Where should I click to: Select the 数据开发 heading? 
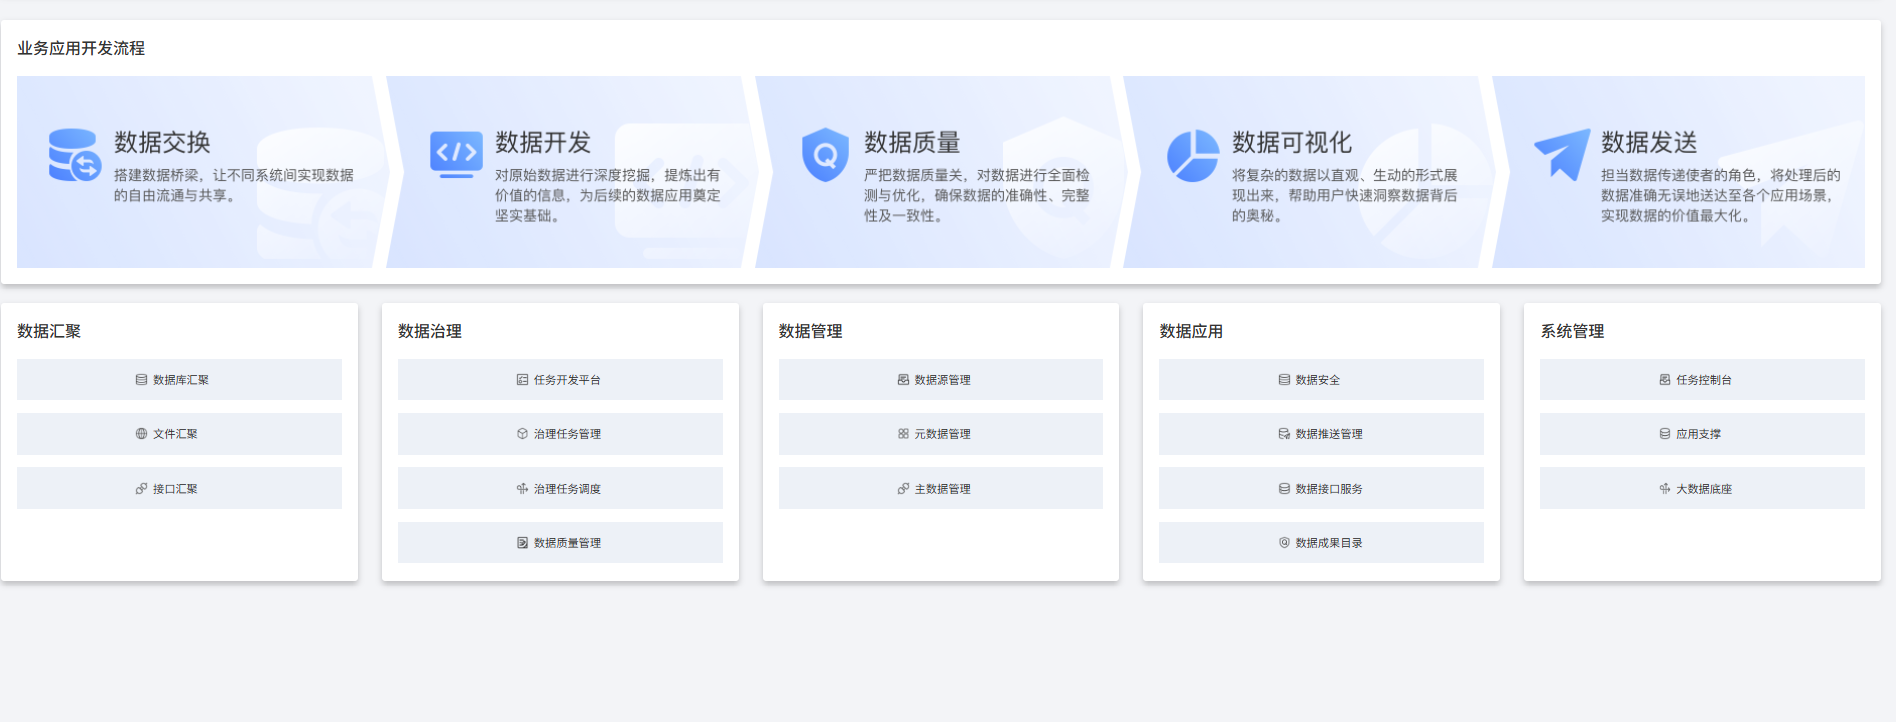click(543, 142)
